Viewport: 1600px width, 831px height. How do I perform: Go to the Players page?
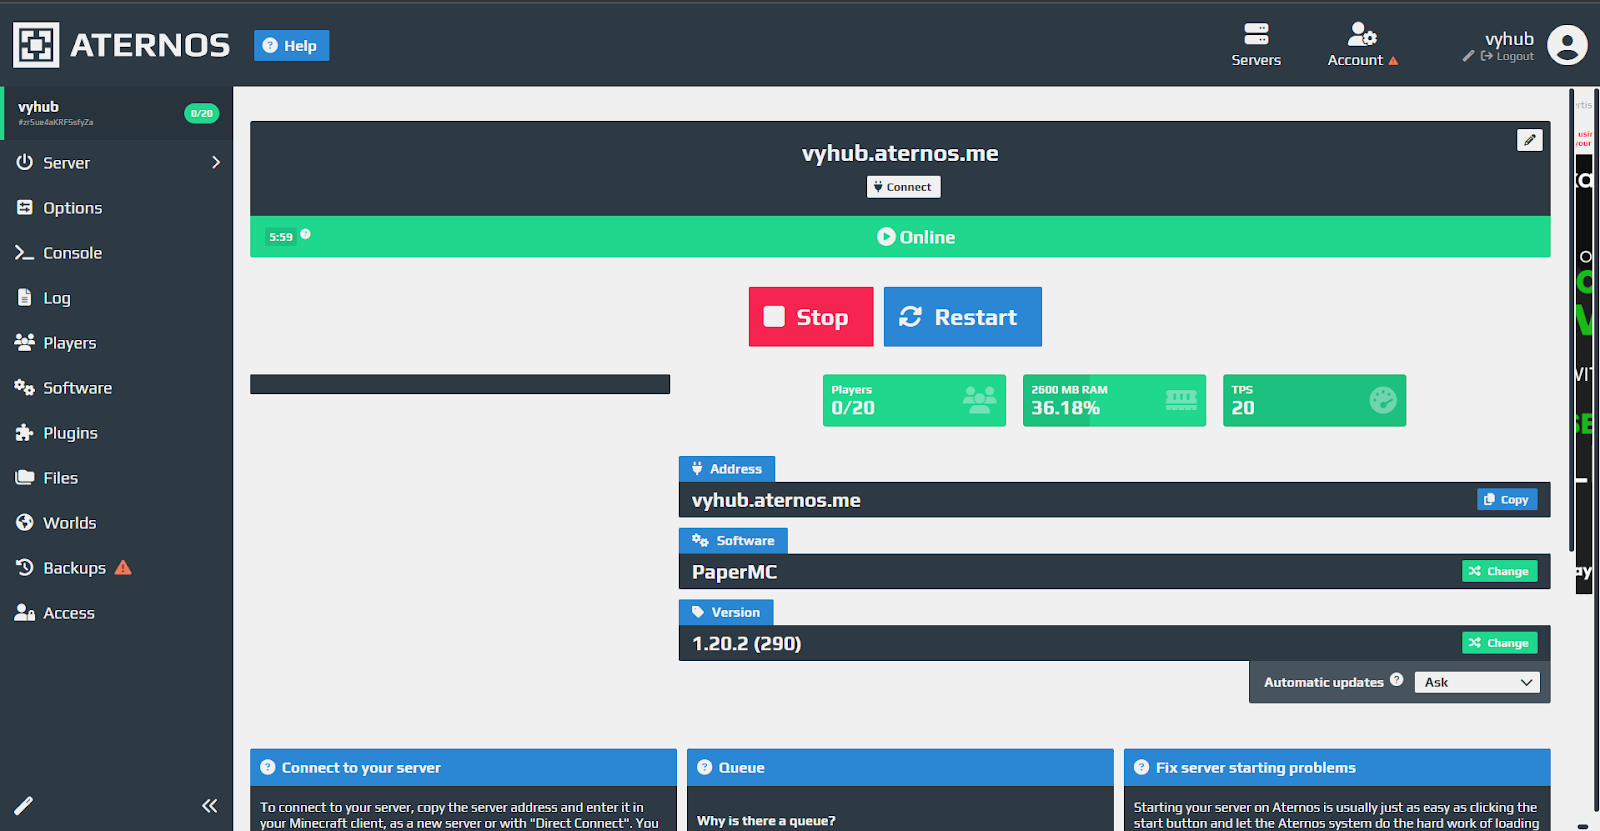click(116, 342)
